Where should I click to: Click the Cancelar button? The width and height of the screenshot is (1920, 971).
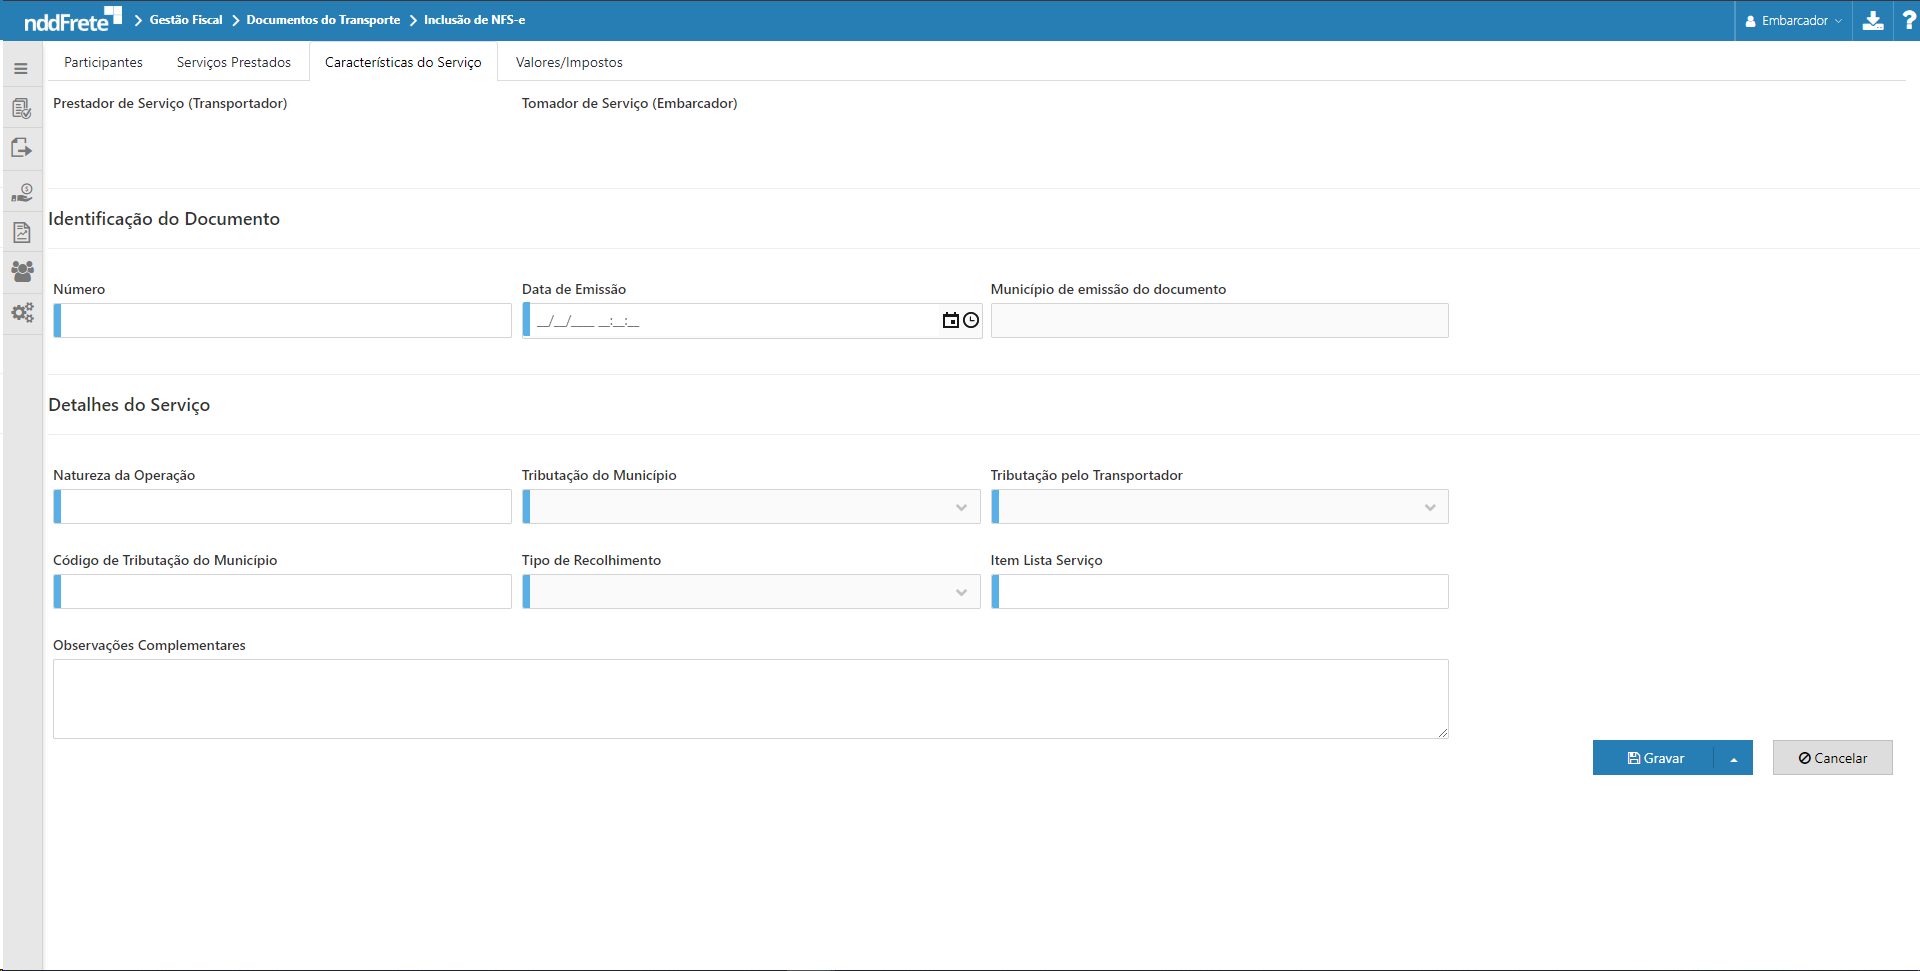1832,758
